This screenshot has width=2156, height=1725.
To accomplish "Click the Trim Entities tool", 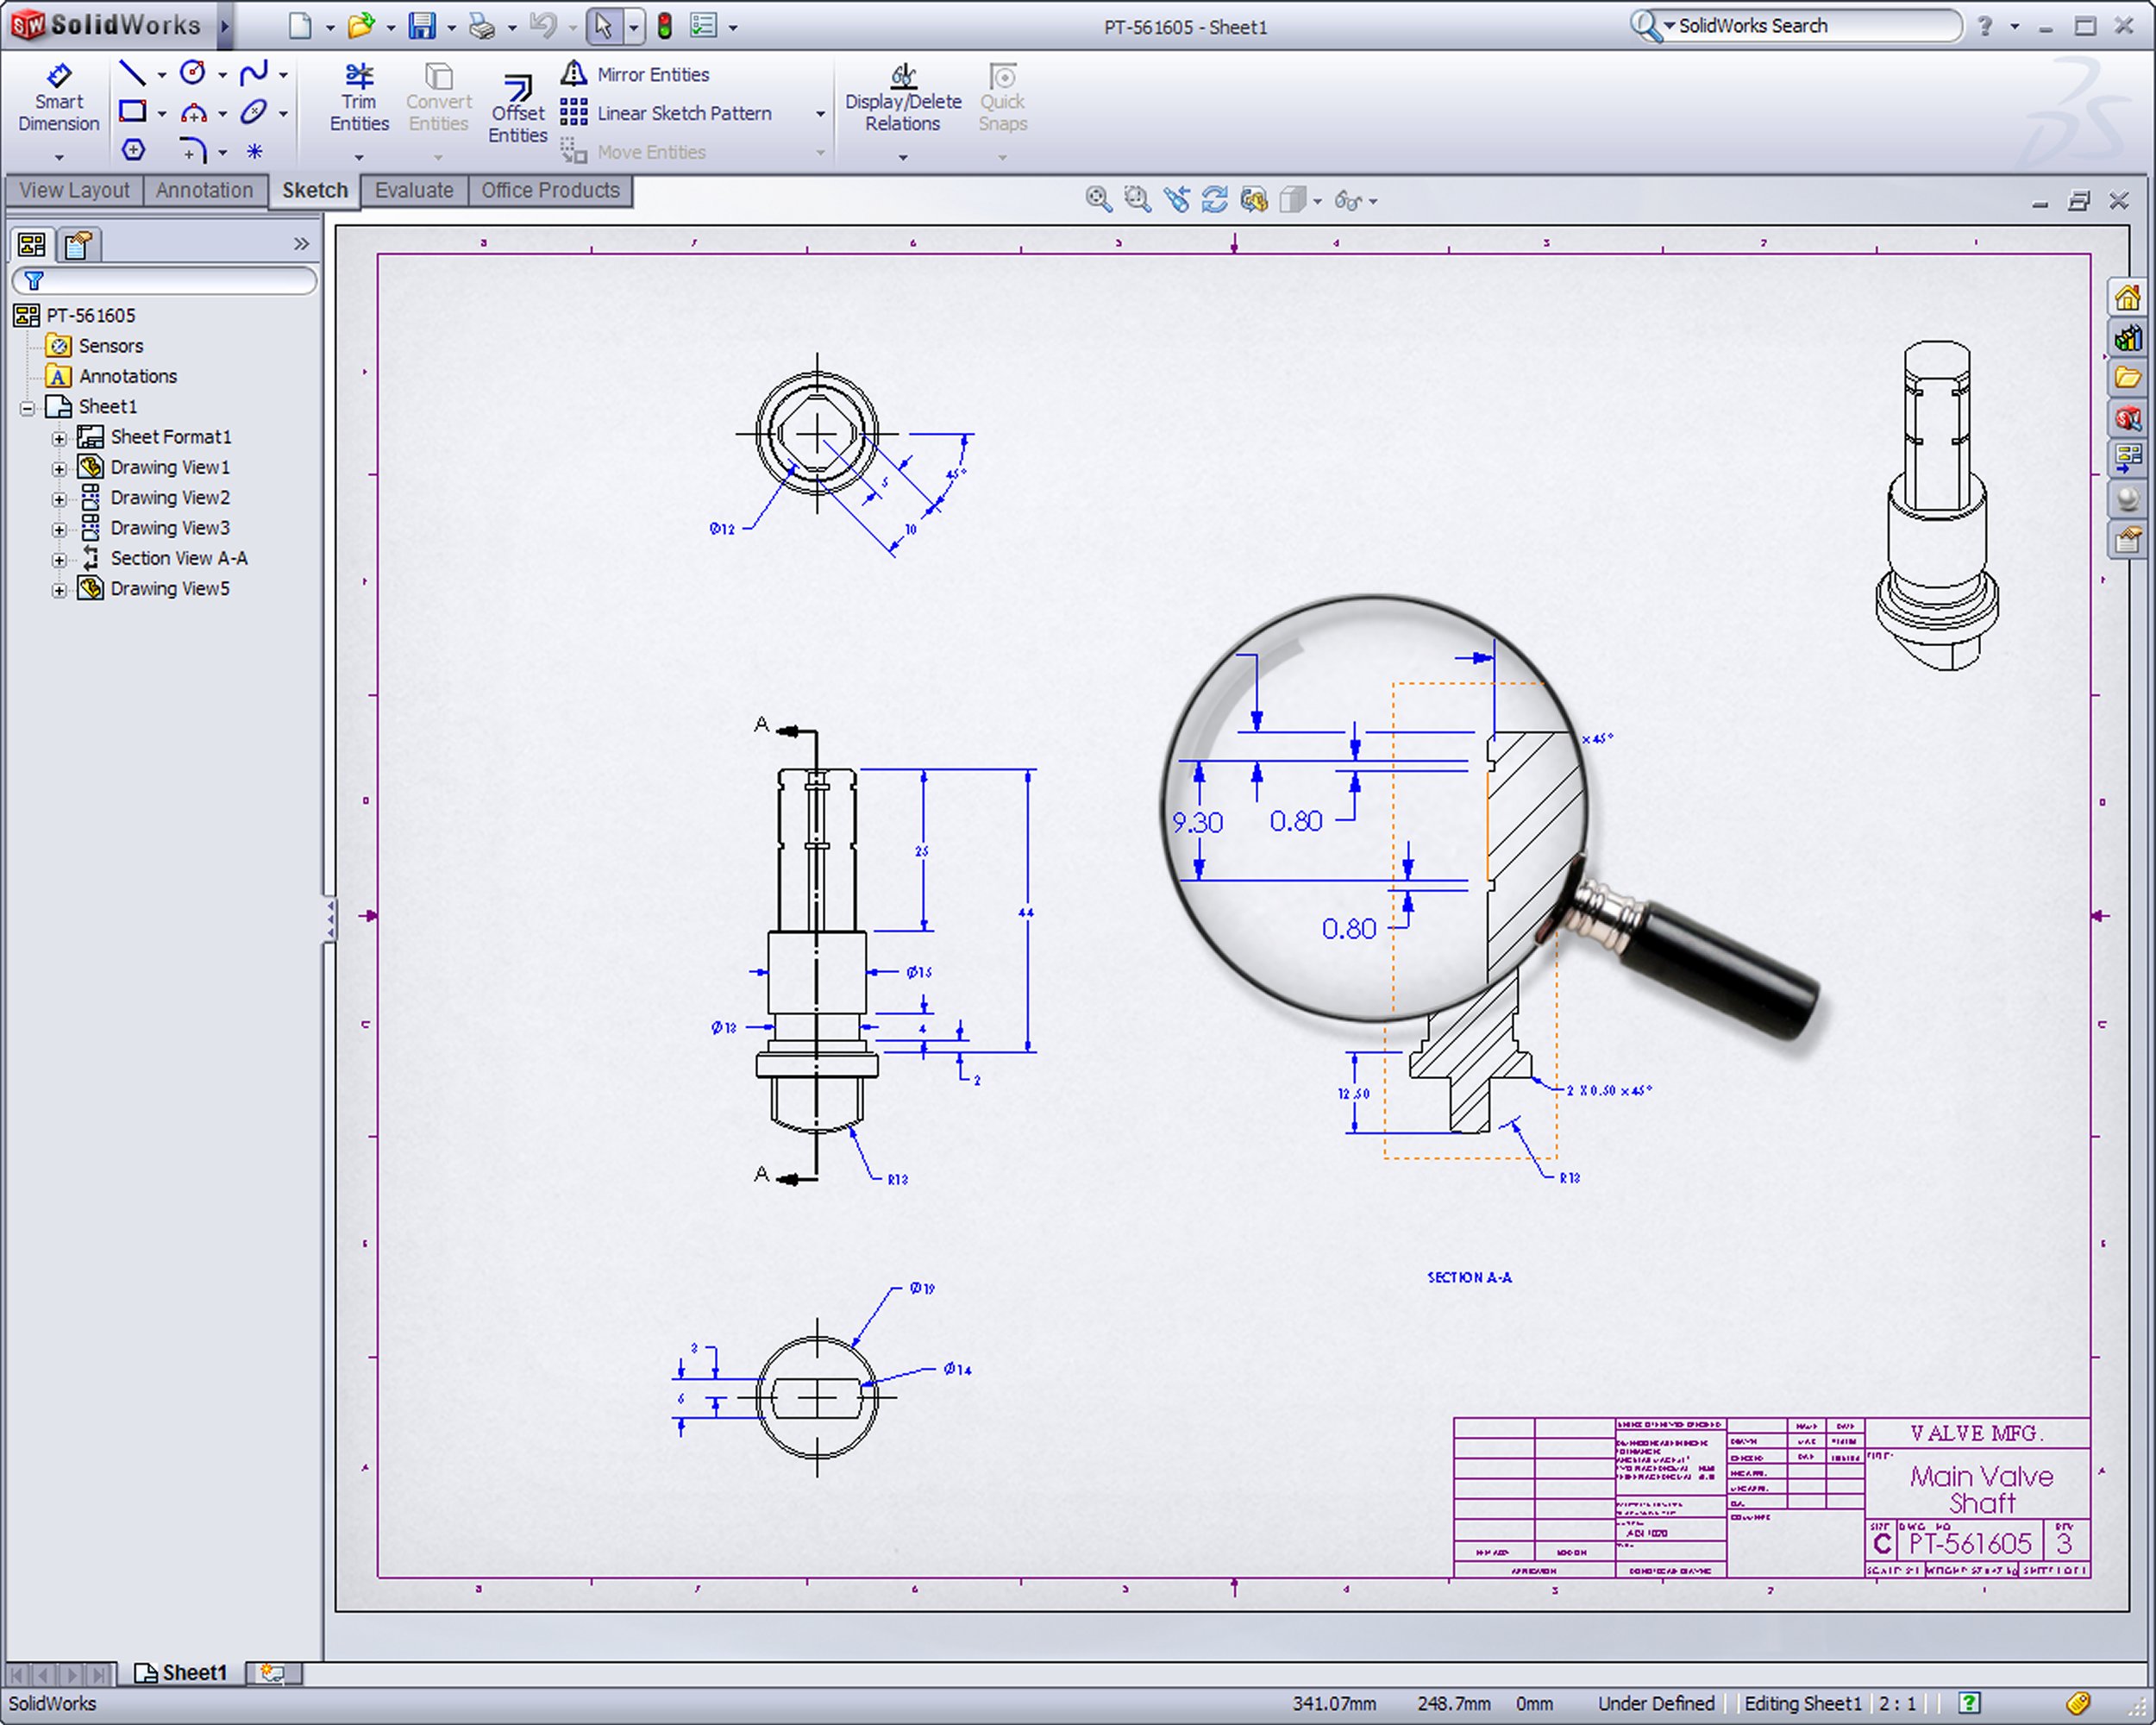I will point(358,100).
